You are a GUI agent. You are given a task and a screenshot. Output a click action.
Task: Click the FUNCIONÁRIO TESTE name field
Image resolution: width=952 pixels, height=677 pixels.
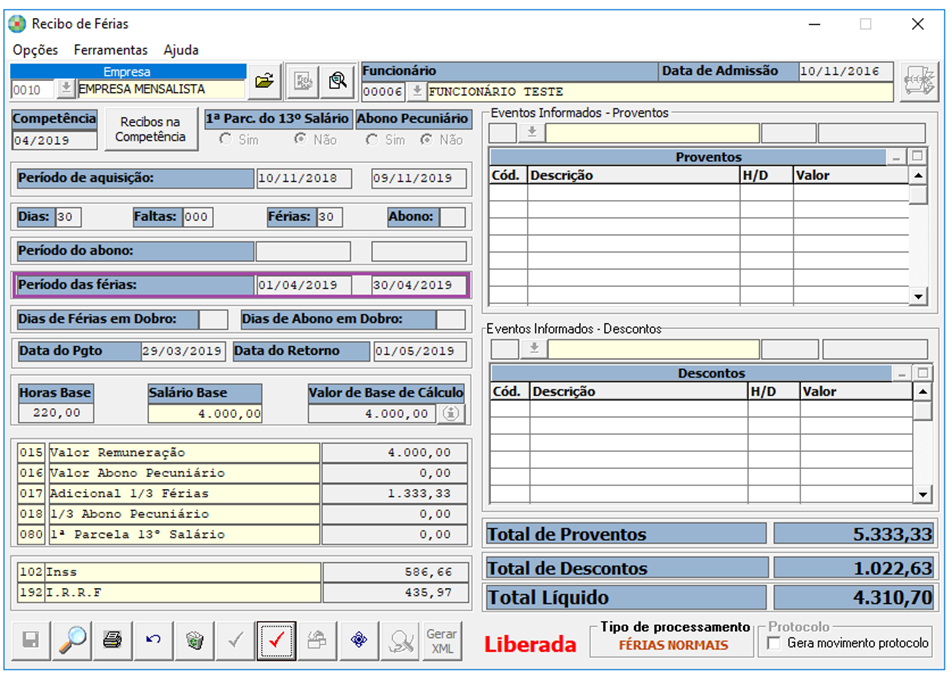660,92
